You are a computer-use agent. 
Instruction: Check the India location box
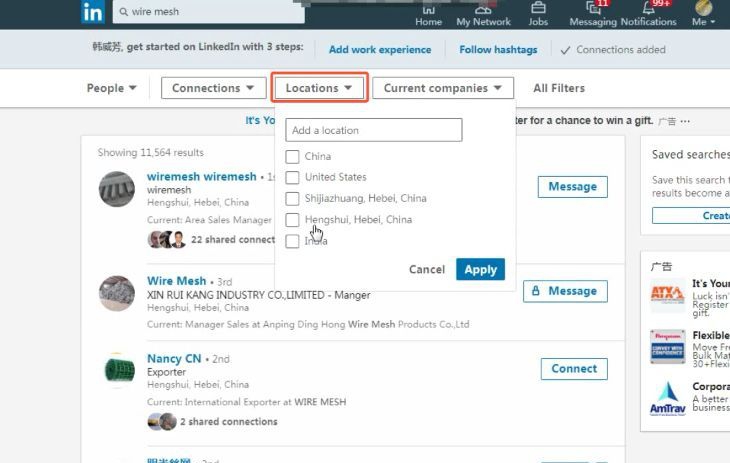(x=292, y=241)
